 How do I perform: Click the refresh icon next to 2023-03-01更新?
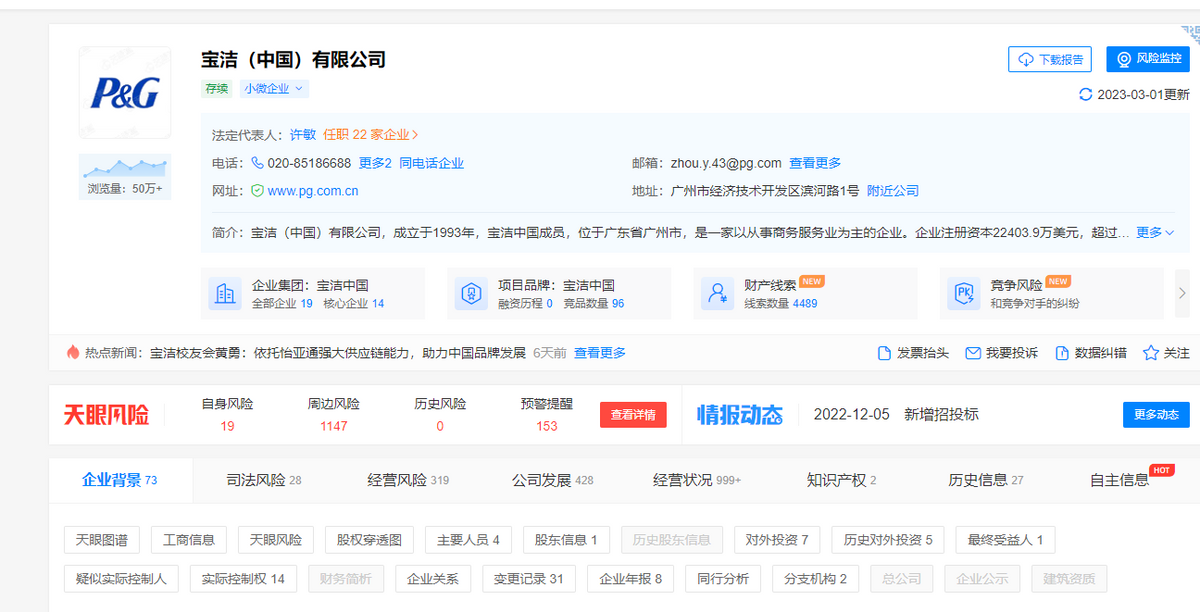pyautogui.click(x=1085, y=95)
